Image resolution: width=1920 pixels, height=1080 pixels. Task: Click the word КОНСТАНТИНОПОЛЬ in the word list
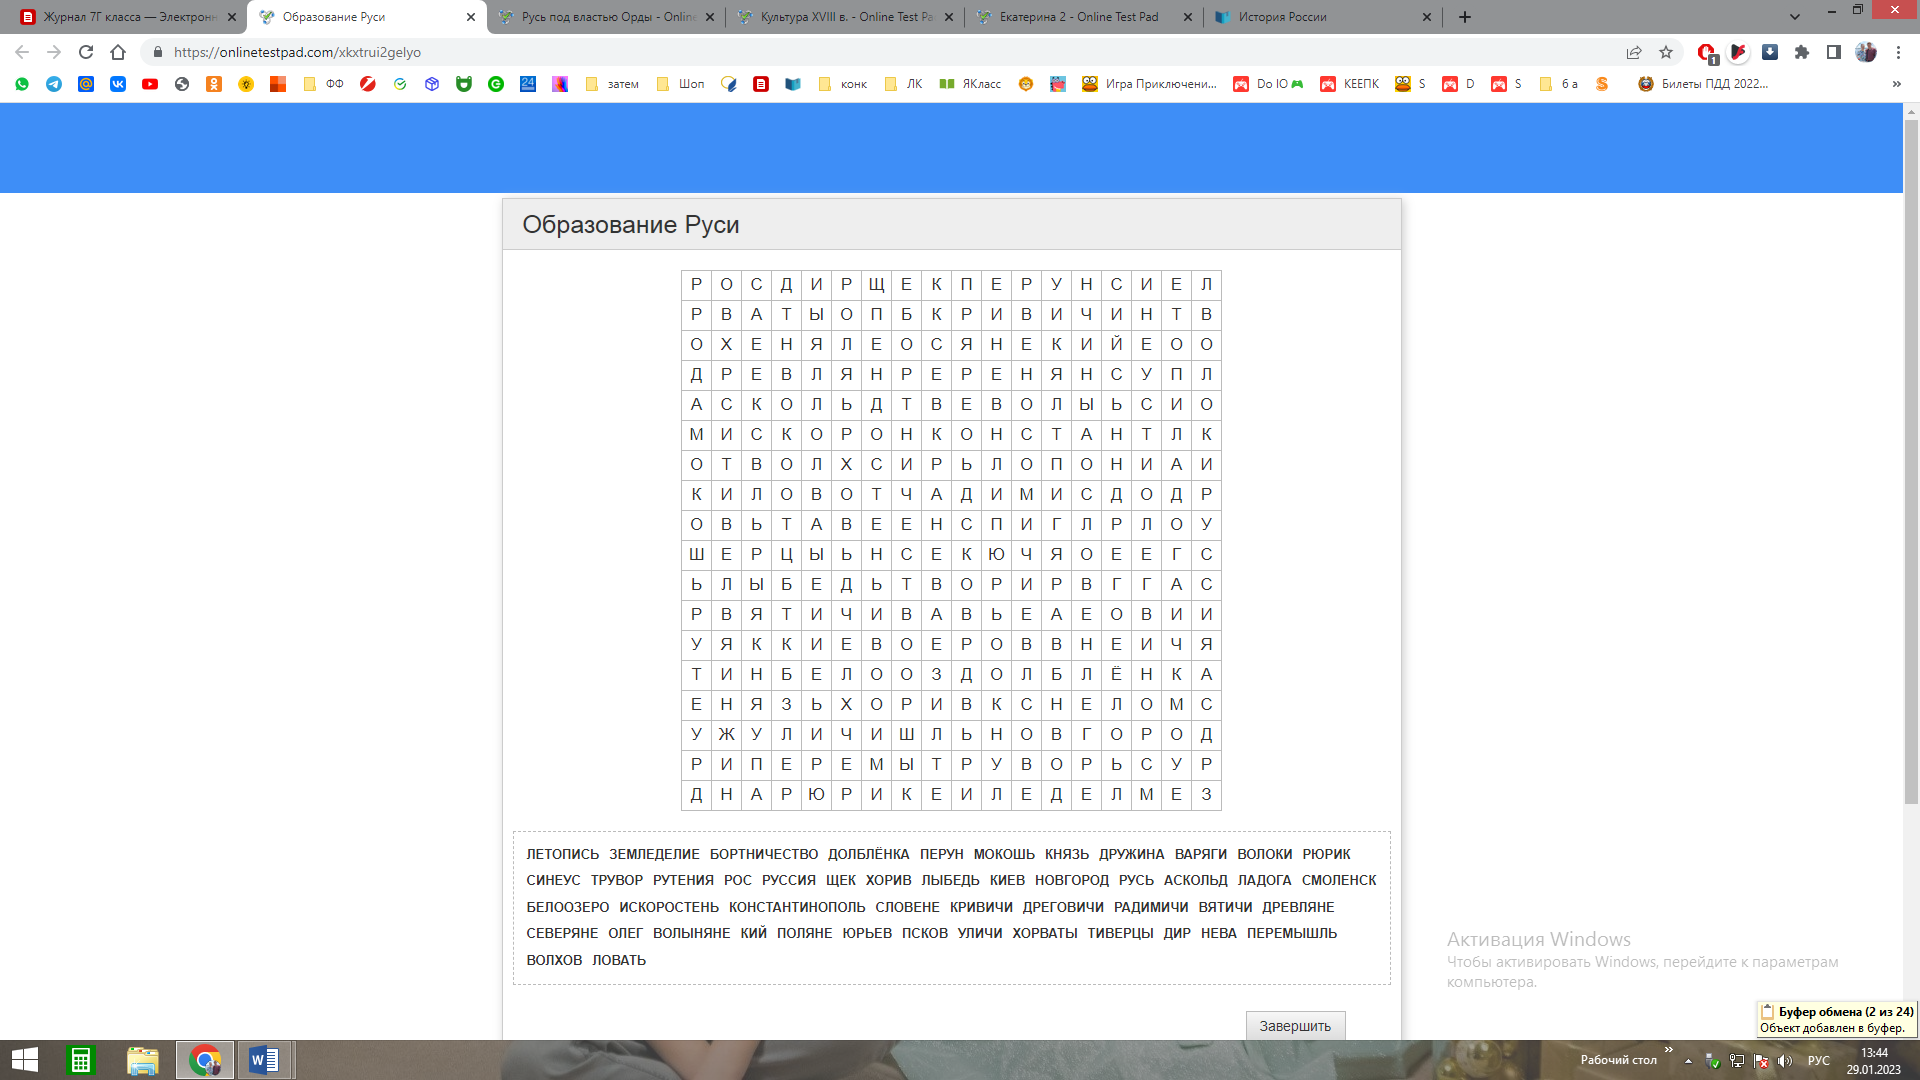coord(797,907)
